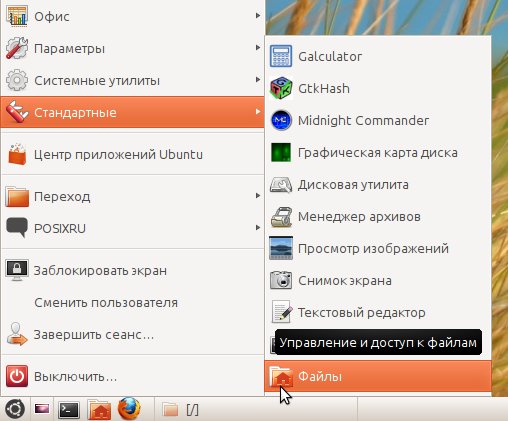Open the Galculator app icon
Image resolution: width=508 pixels, height=421 pixels.
pyautogui.click(x=281, y=56)
